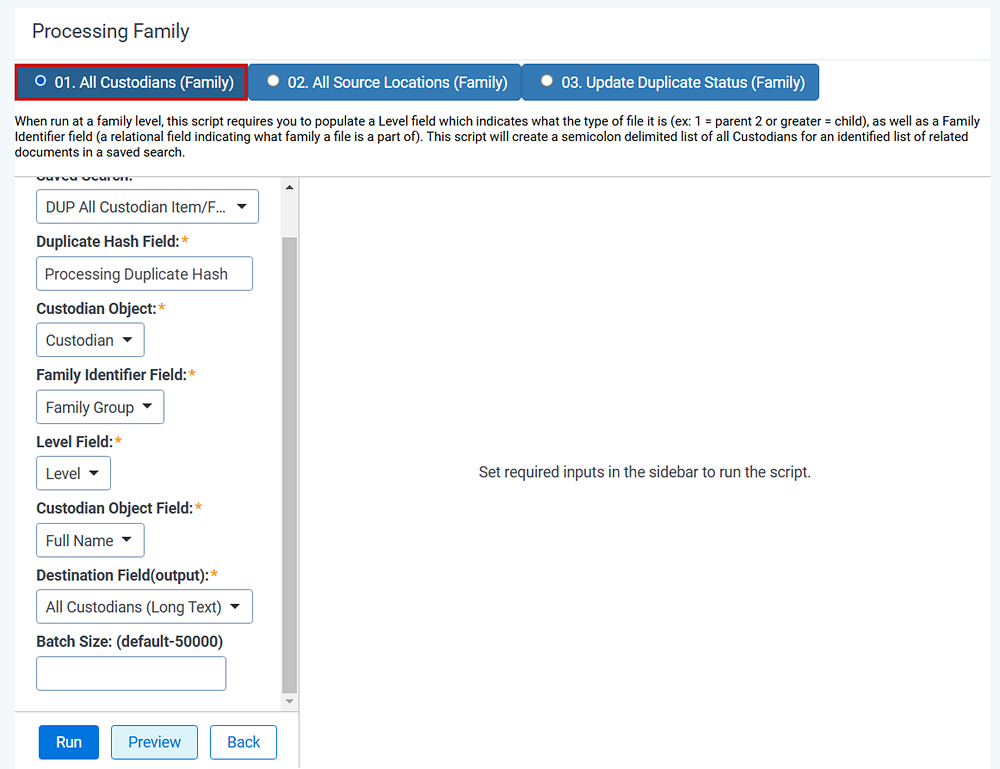The width and height of the screenshot is (1000, 769).
Task: Expand the Custodian Object dropdown
Action: (90, 340)
